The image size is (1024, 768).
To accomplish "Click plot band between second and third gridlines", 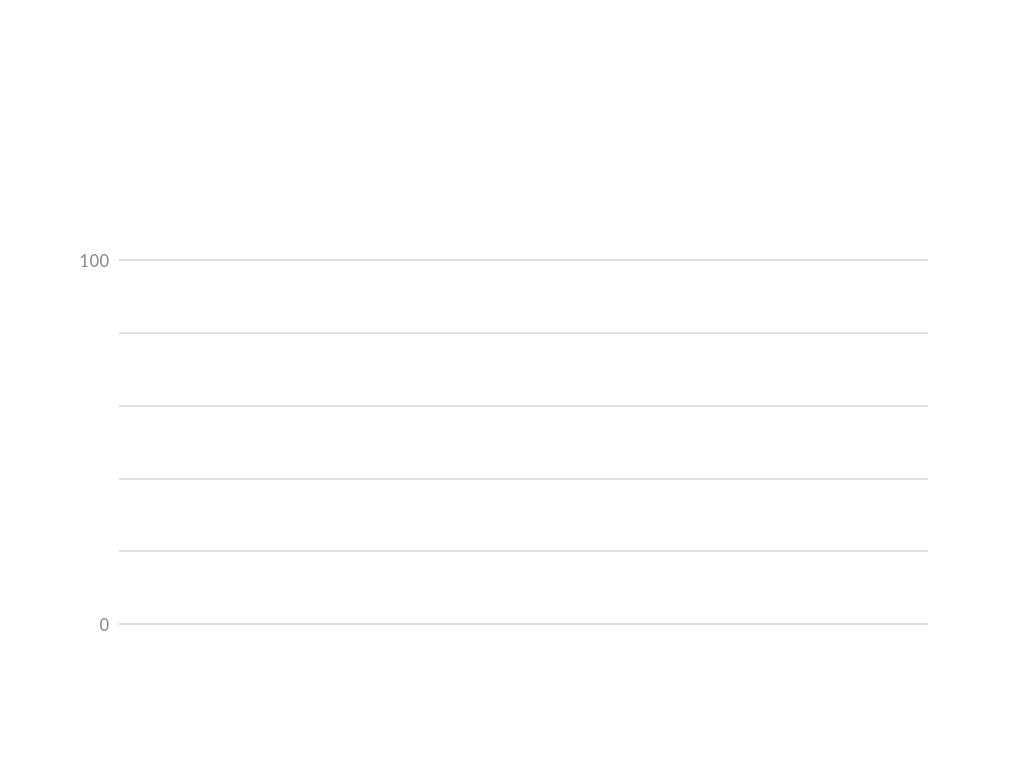I will tap(523, 369).
